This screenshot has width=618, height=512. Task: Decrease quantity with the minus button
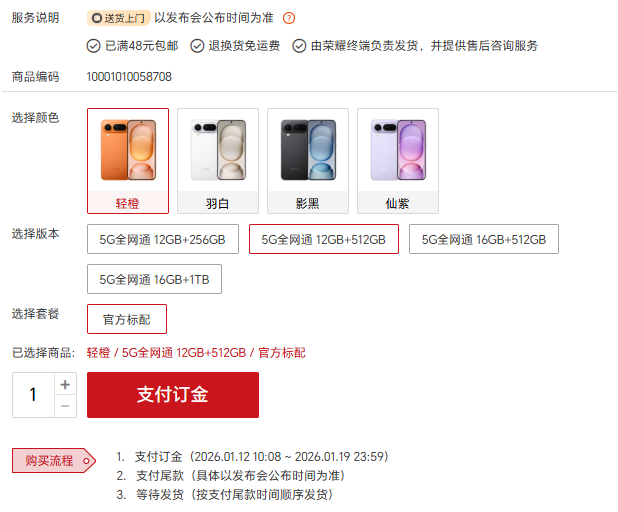coord(65,406)
